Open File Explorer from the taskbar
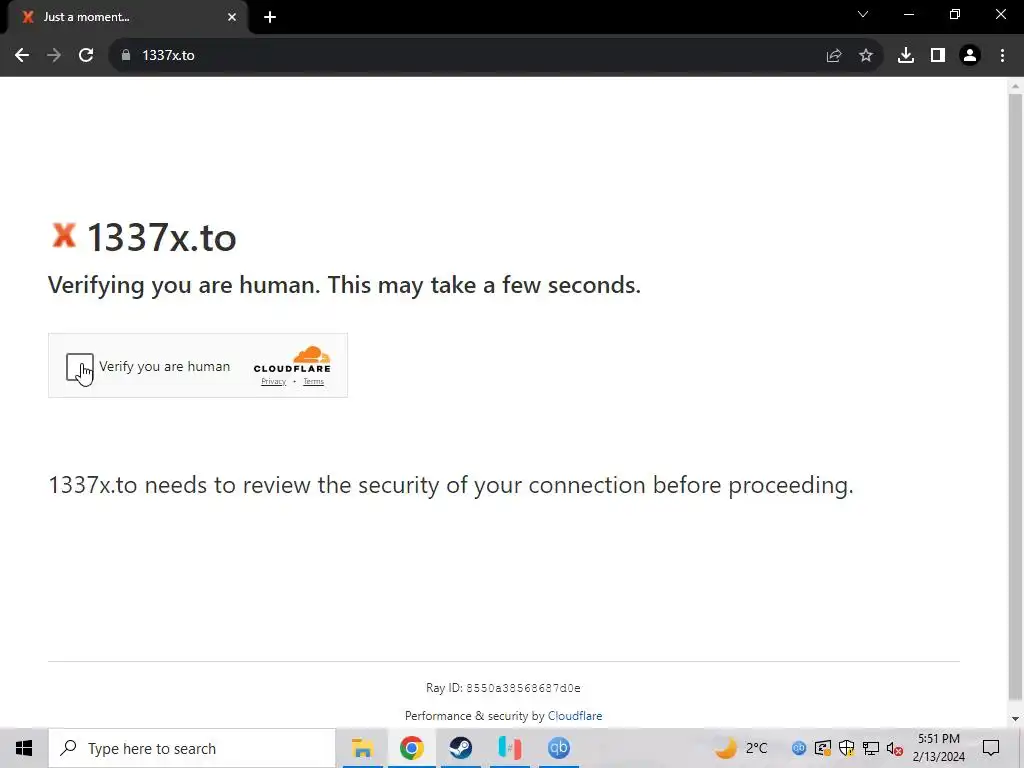 (x=362, y=748)
